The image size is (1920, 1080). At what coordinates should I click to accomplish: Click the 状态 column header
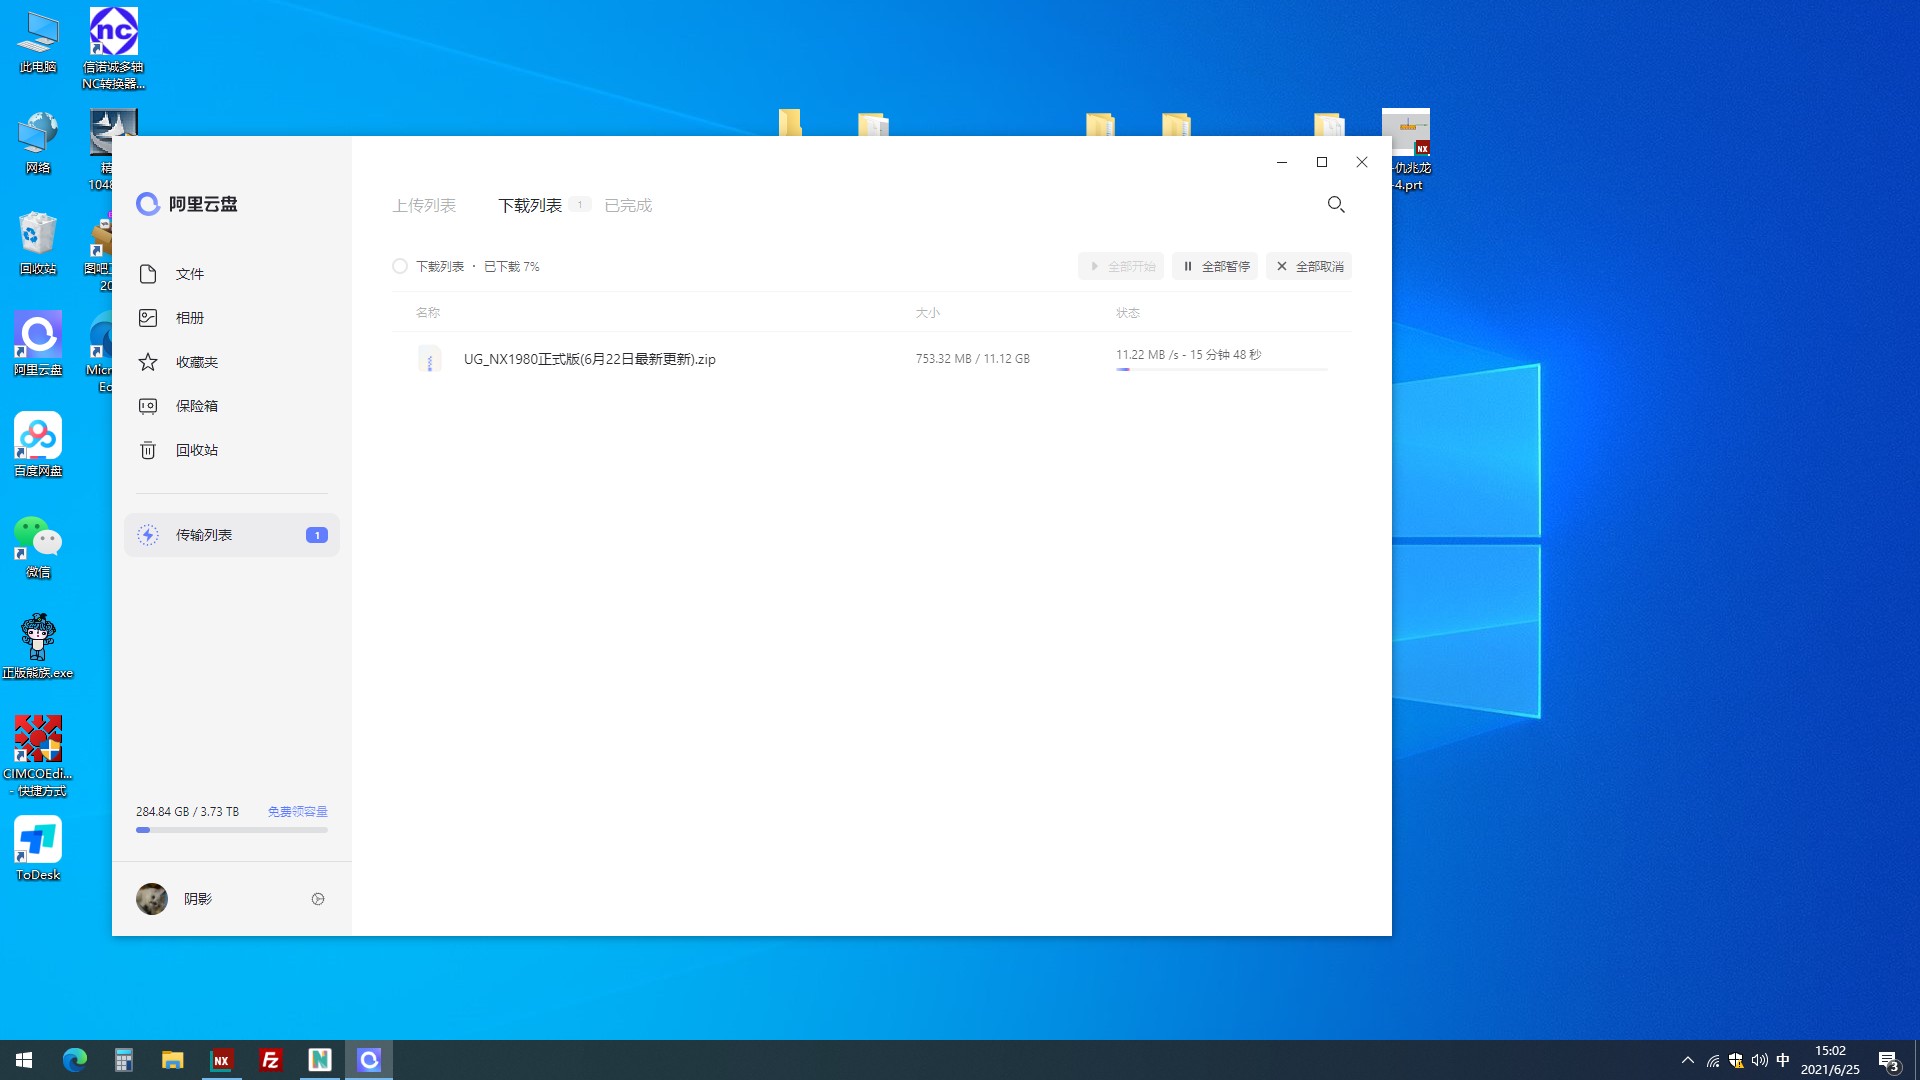(1128, 313)
